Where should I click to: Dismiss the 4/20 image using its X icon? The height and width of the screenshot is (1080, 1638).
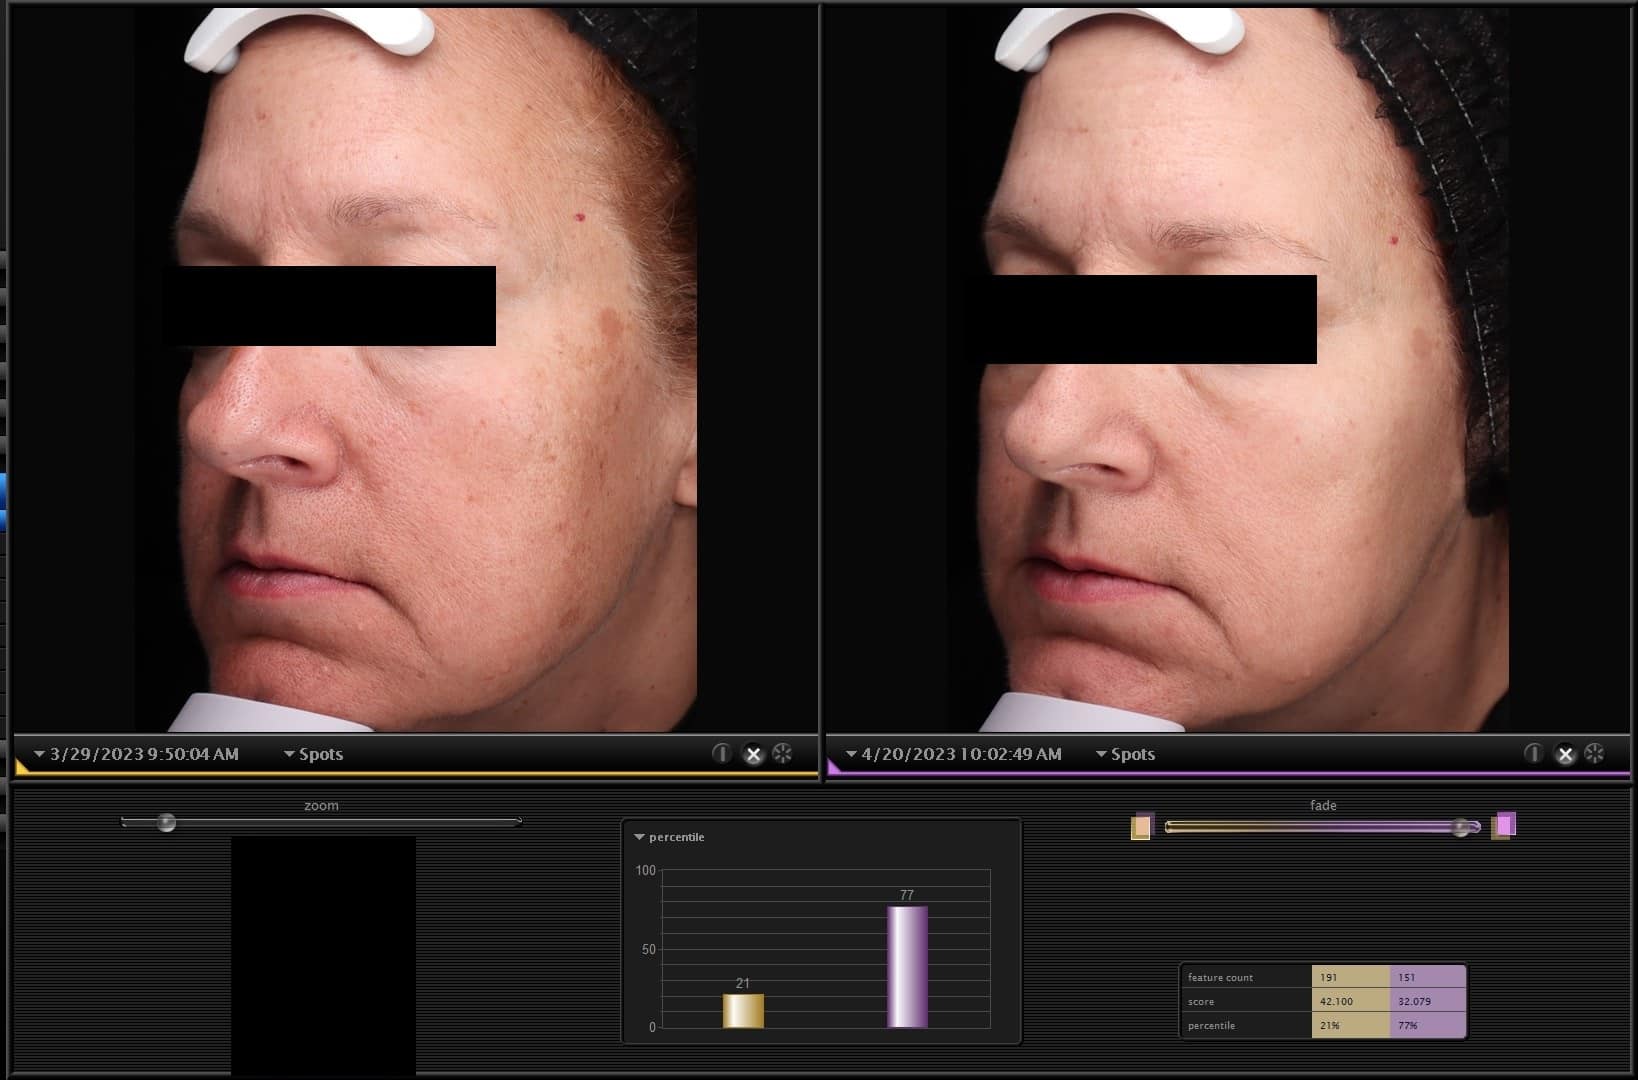point(1565,754)
